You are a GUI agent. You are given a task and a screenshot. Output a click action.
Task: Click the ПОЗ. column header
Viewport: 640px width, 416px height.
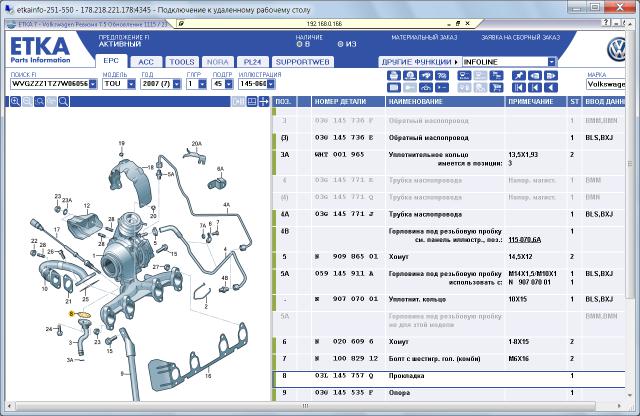(x=284, y=102)
